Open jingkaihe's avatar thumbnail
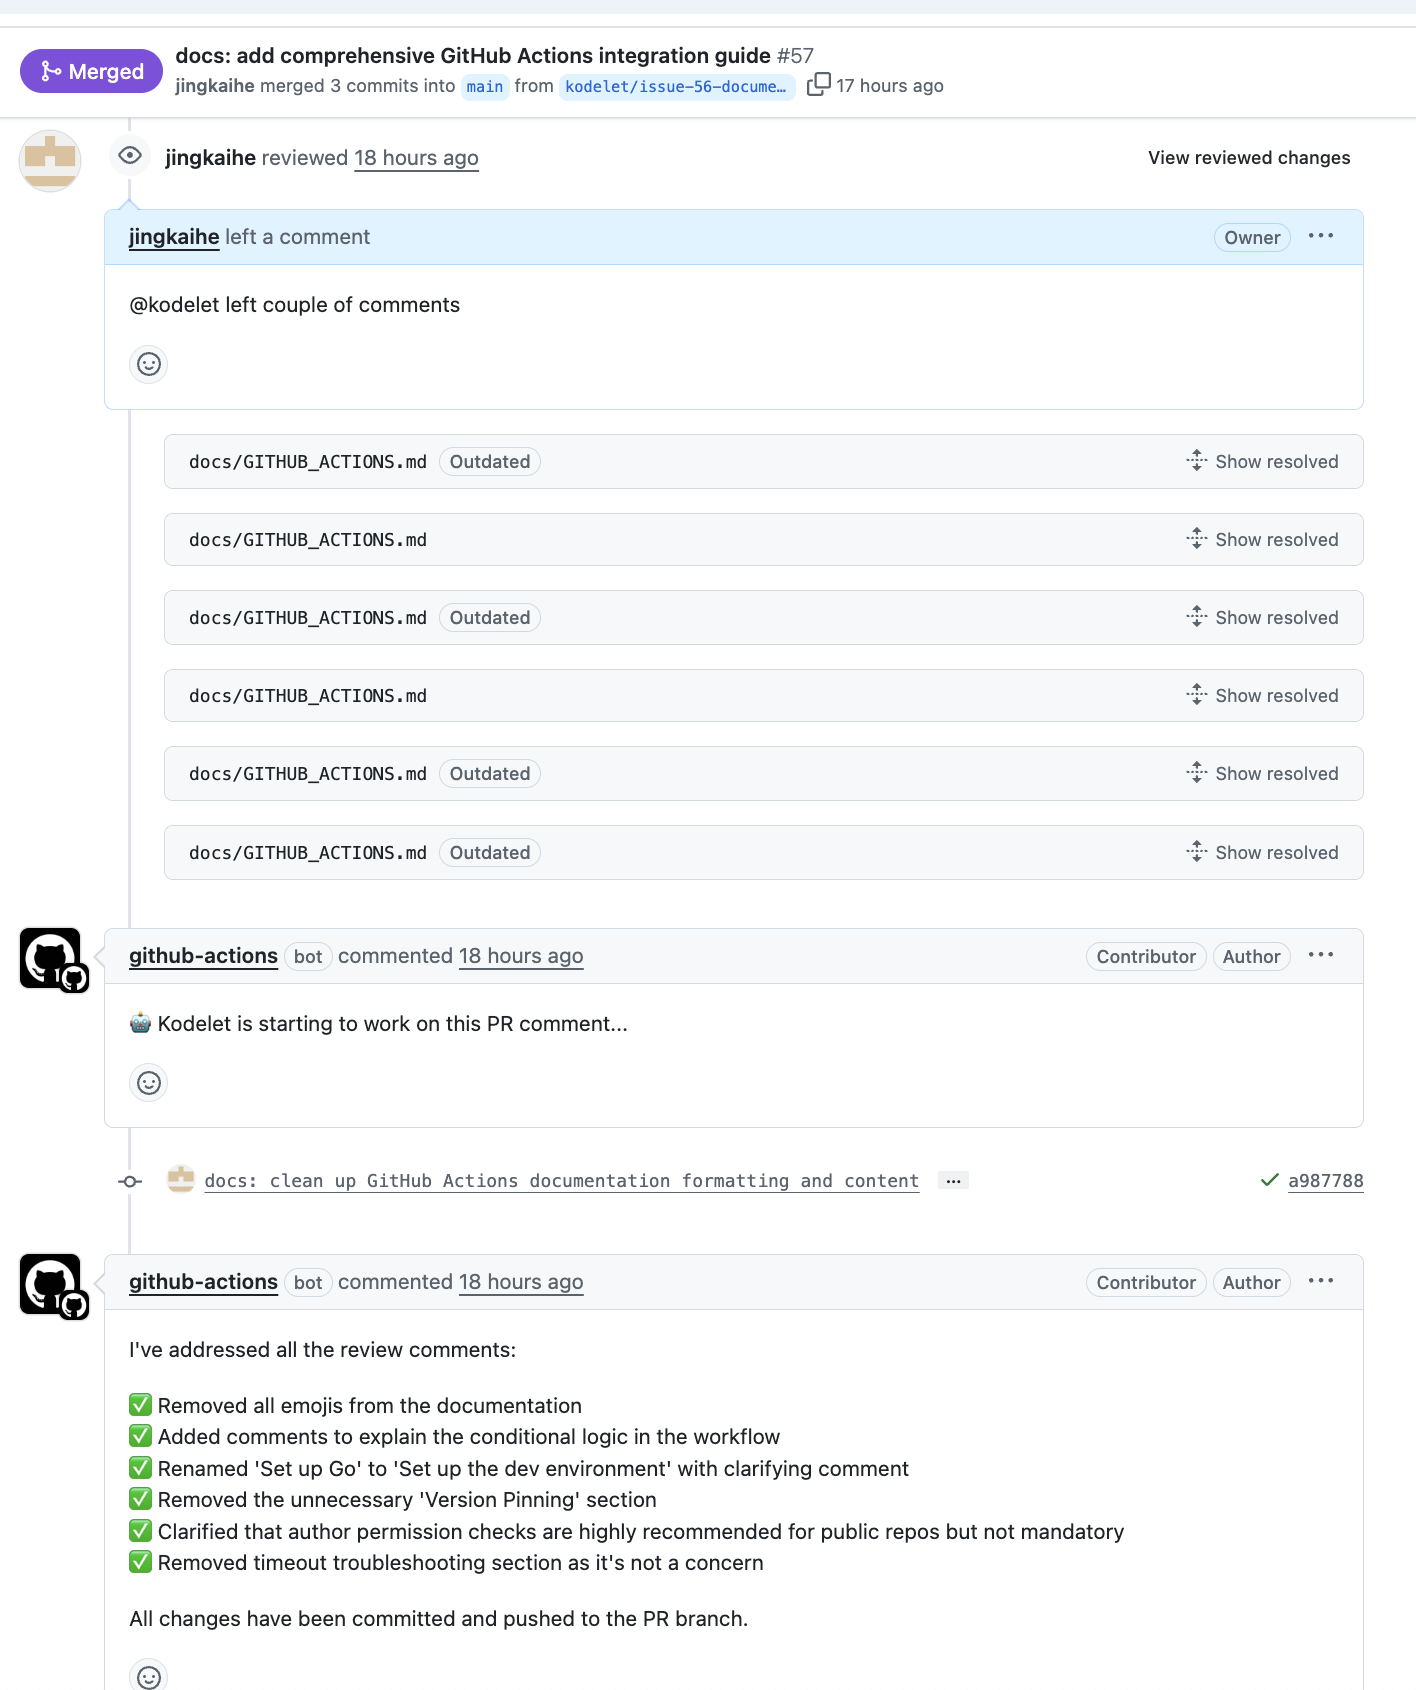This screenshot has height=1690, width=1416. [x=50, y=160]
